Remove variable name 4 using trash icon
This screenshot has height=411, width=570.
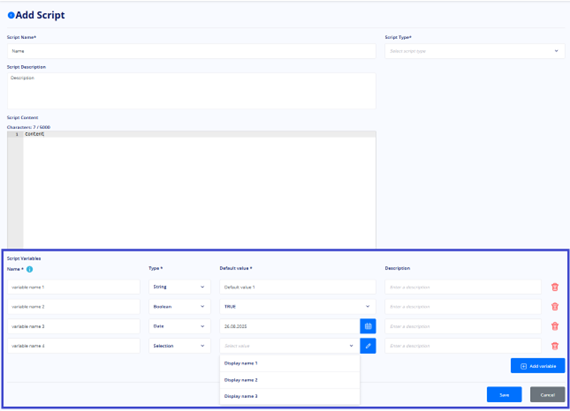point(555,346)
